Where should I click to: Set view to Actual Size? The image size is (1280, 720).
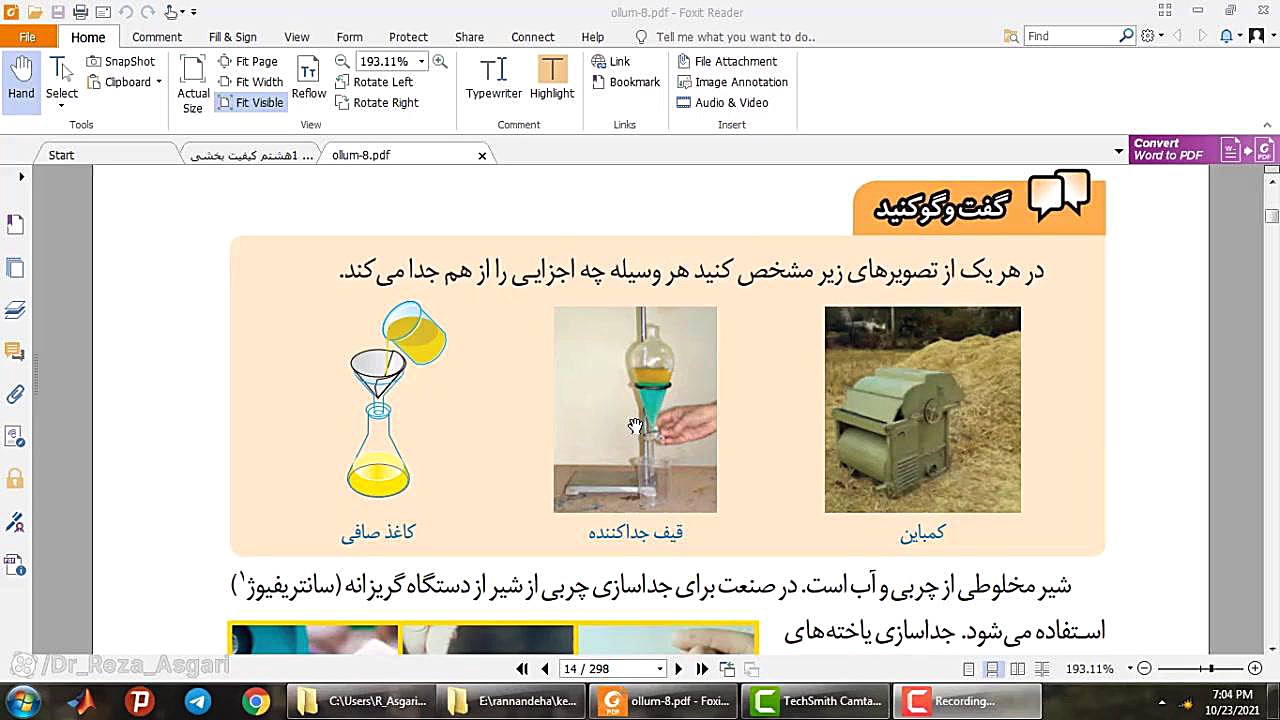pyautogui.click(x=193, y=84)
